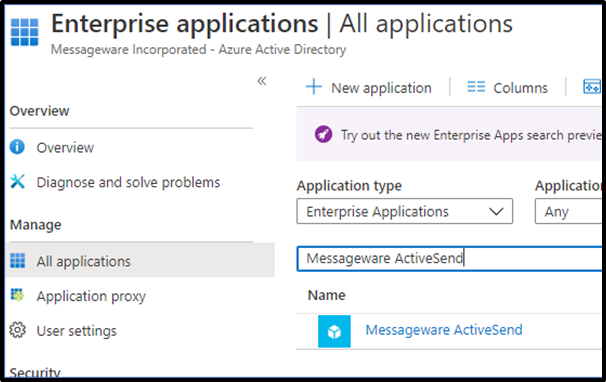The image size is (606, 382).
Task: Open the Any application status dropdown
Action: (x=569, y=211)
